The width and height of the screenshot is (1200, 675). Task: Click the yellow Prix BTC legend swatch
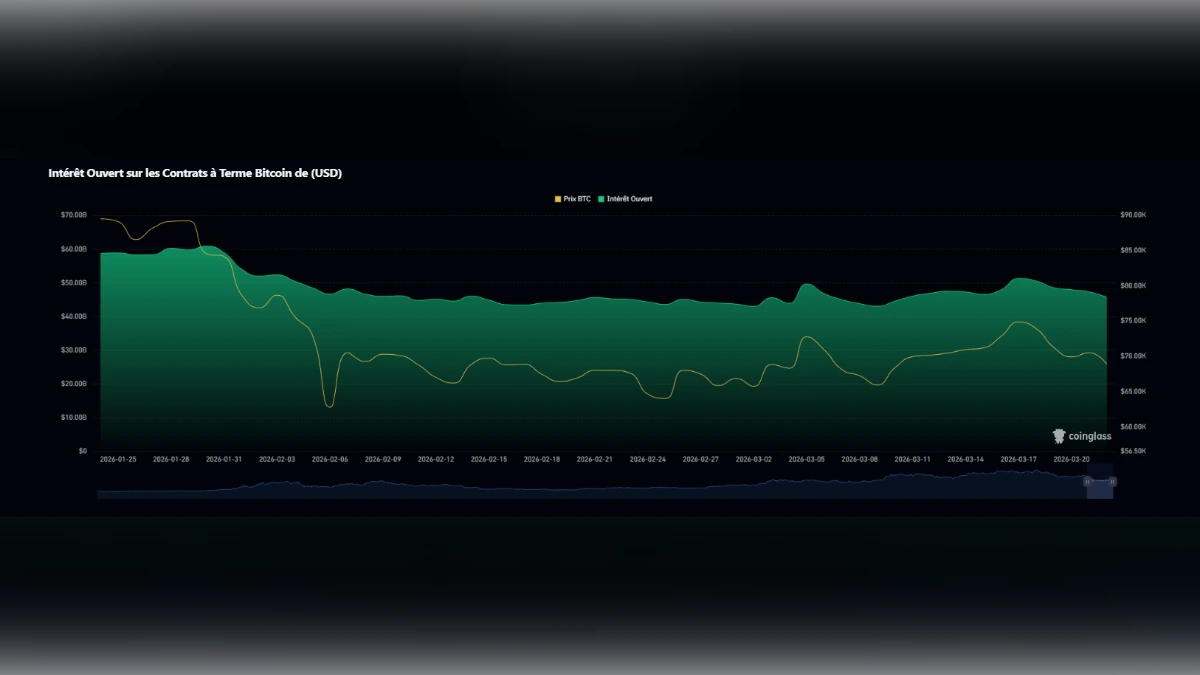pyautogui.click(x=558, y=199)
